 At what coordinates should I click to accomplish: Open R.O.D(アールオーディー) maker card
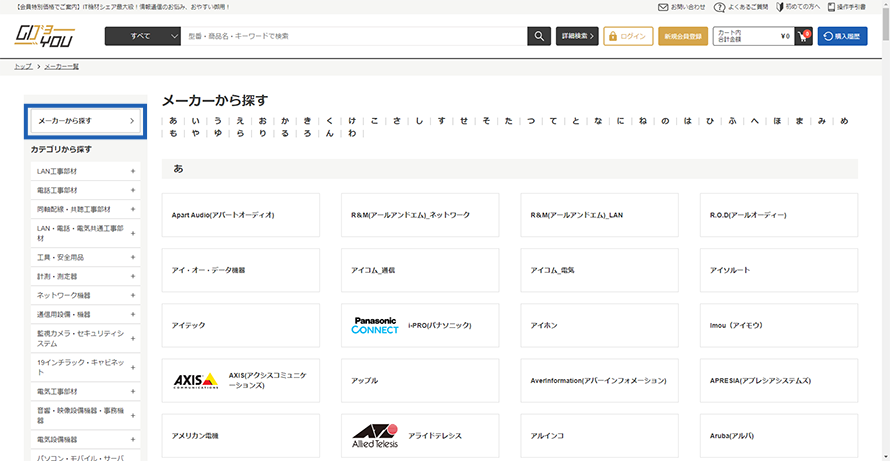[x=779, y=215]
